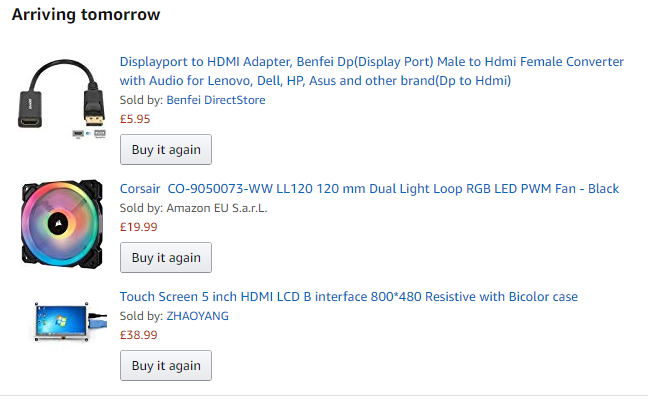
Task: Click the HDMI female end of pictured adapter
Action: click(28, 107)
